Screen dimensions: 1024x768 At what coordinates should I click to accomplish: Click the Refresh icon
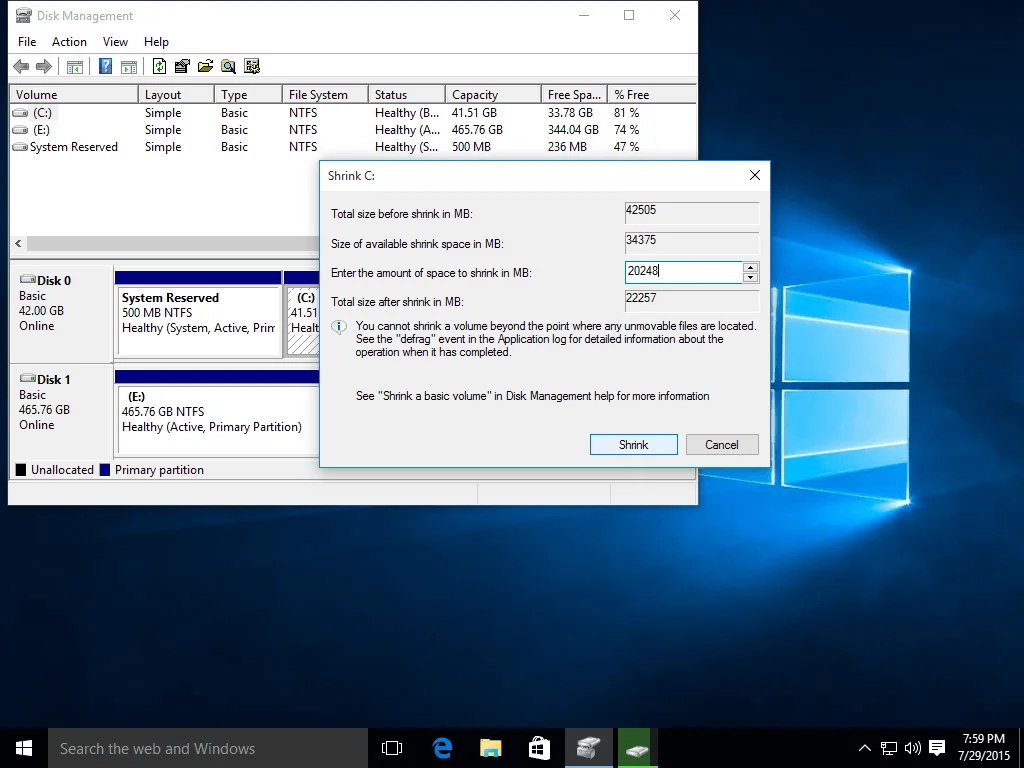158,66
